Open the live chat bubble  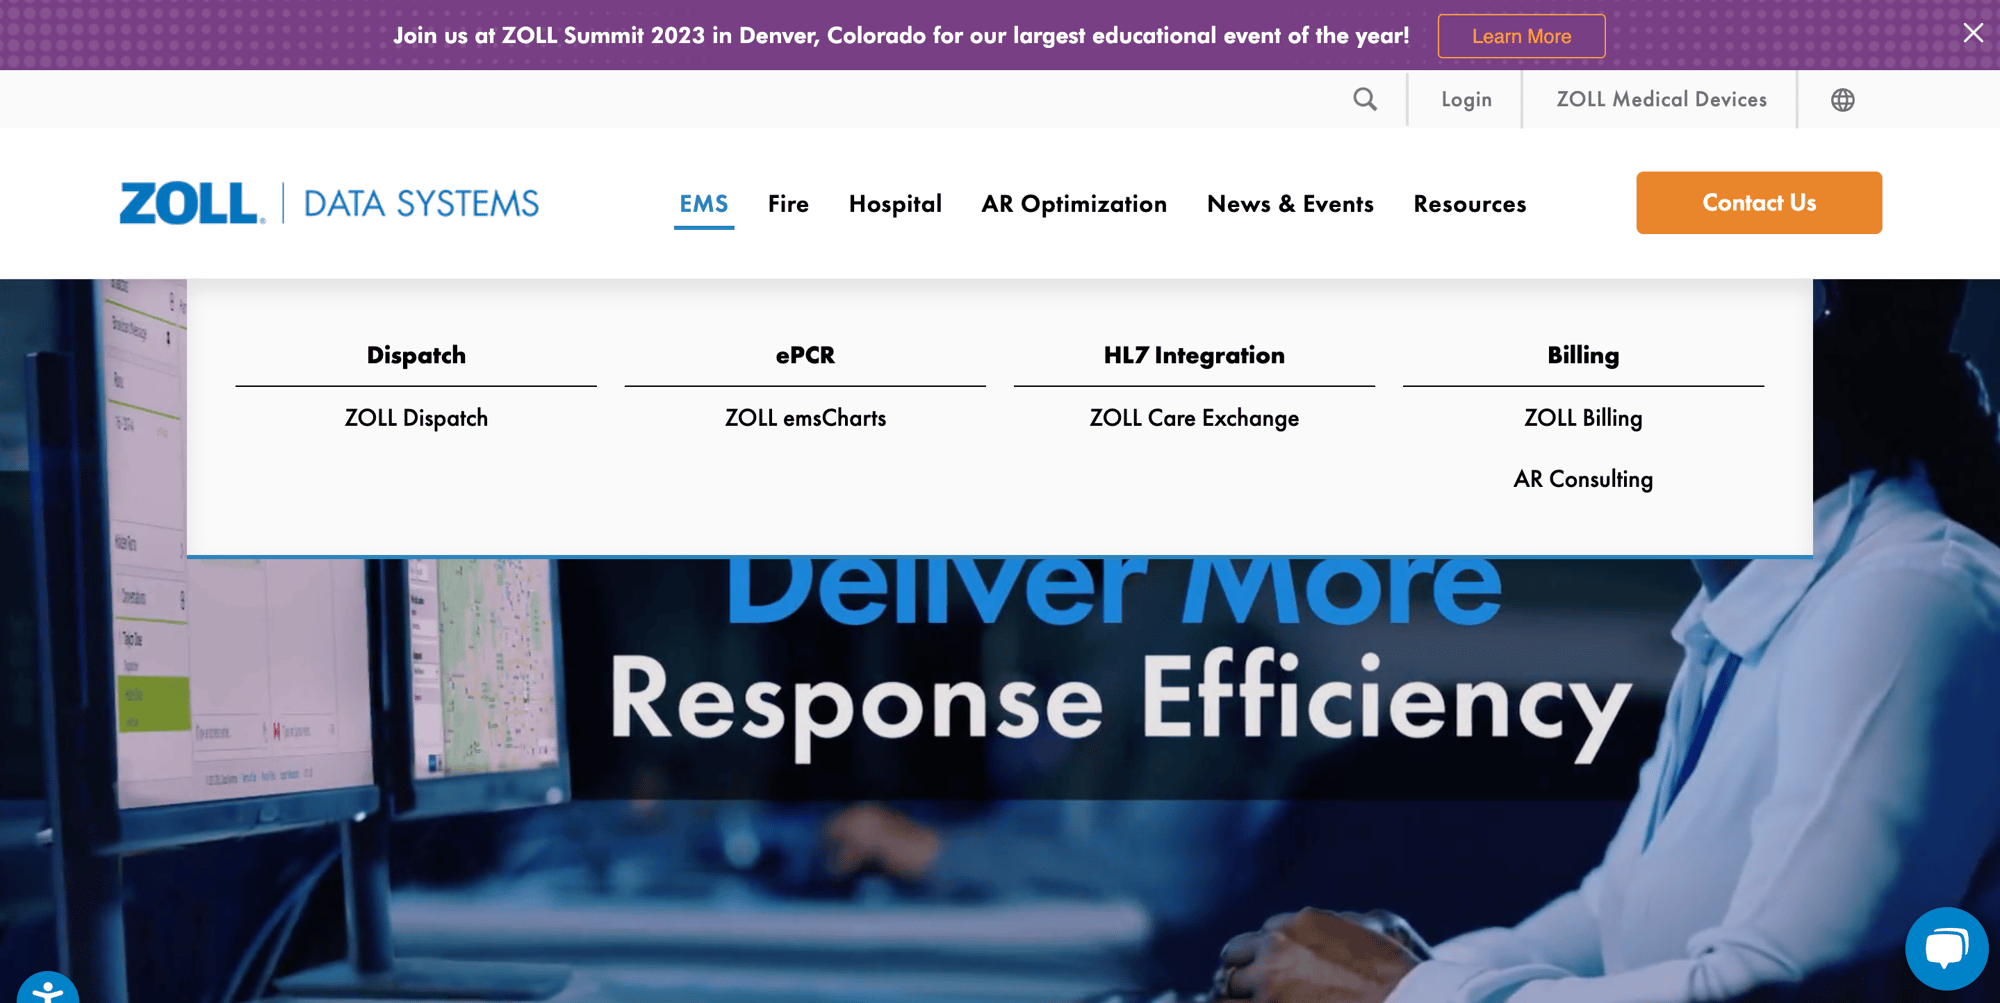pos(1946,948)
